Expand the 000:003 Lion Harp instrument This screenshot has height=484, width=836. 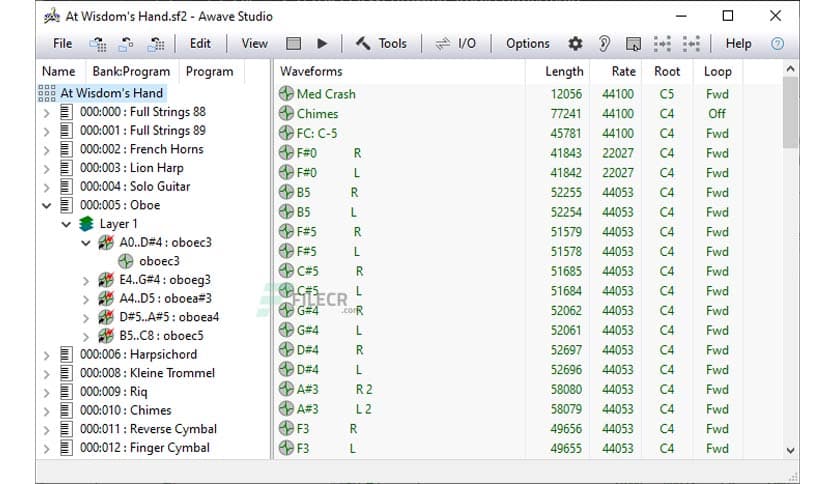click(47, 169)
